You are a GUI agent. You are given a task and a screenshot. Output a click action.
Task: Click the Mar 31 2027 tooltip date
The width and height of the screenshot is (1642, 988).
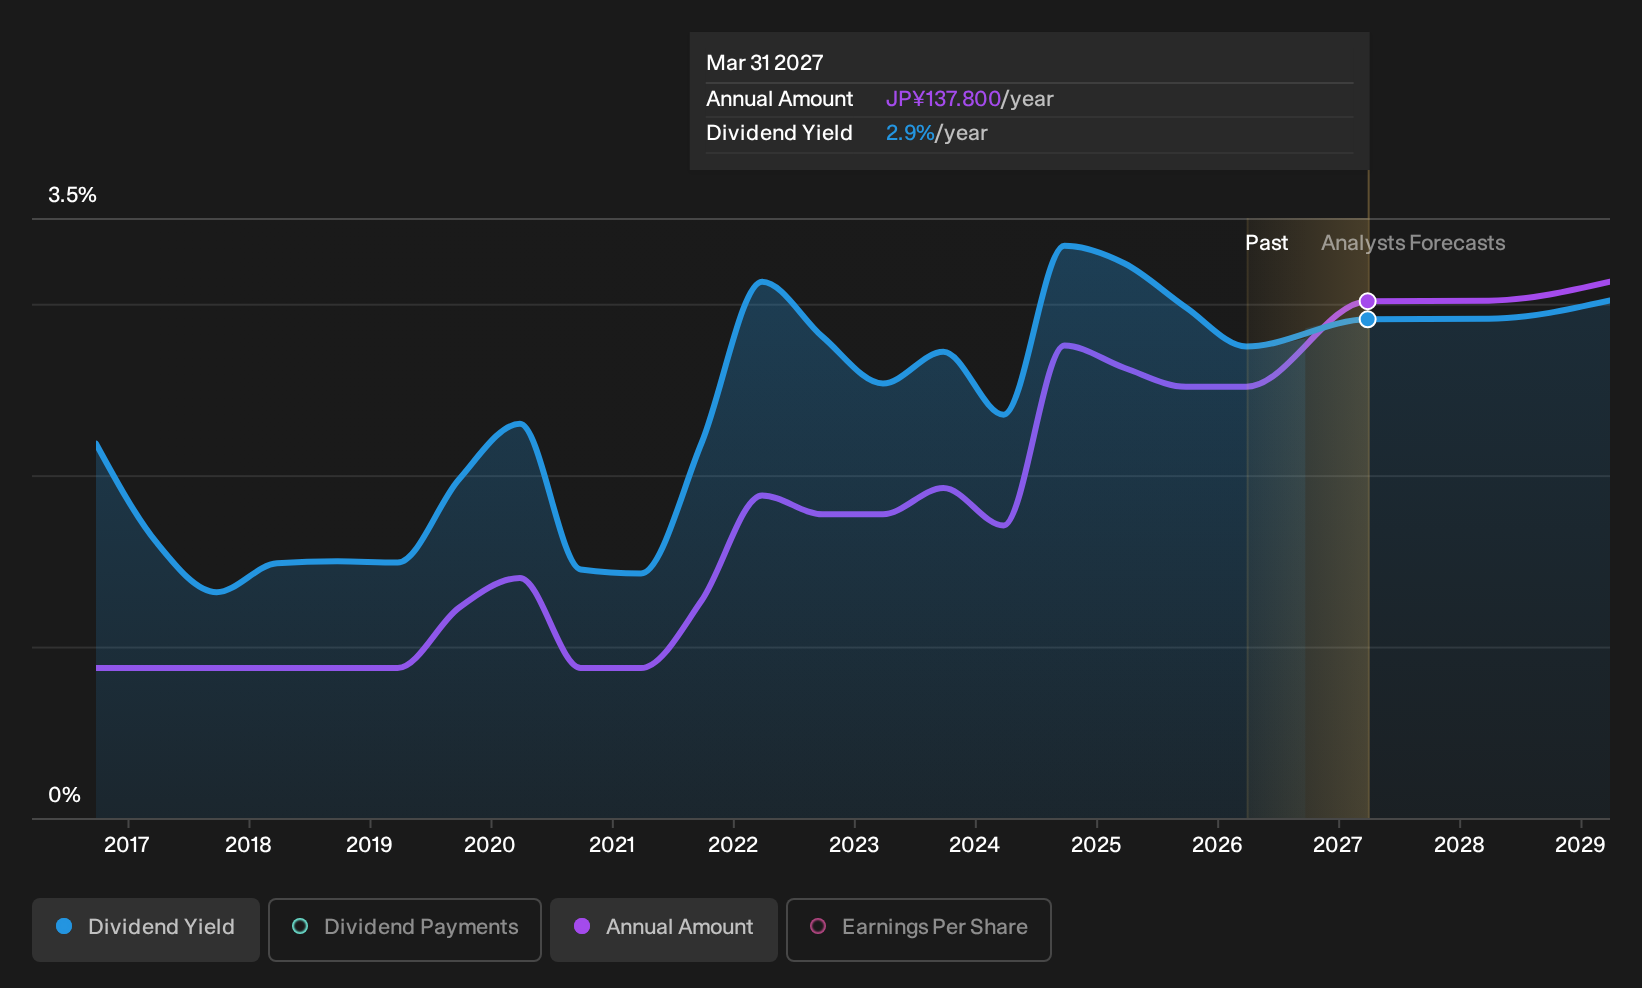(x=765, y=63)
